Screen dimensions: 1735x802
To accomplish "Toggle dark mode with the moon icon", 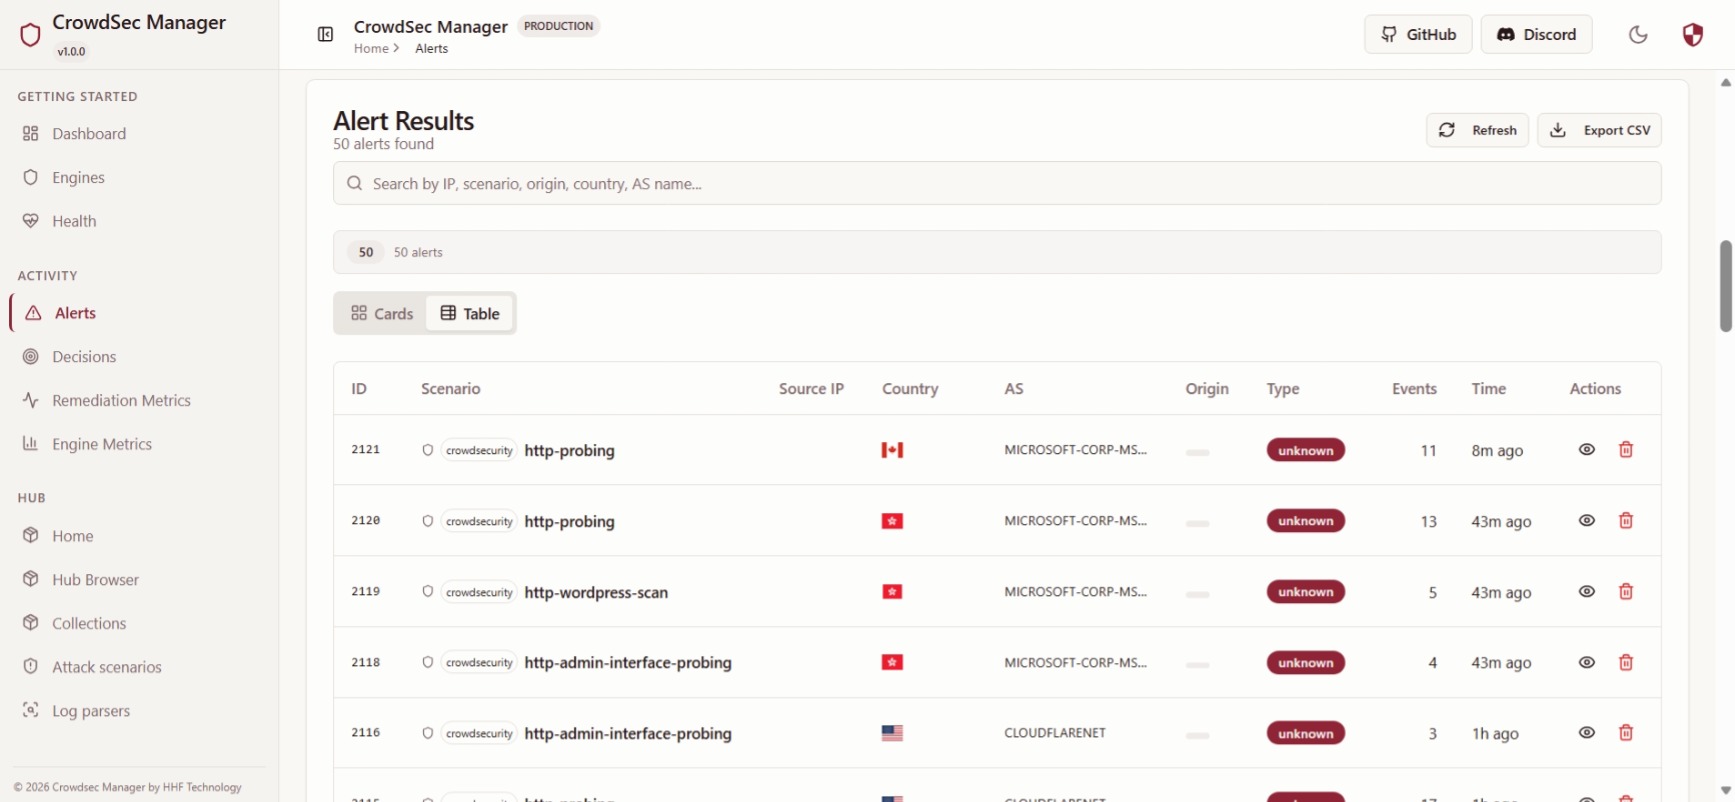I will coord(1638,35).
